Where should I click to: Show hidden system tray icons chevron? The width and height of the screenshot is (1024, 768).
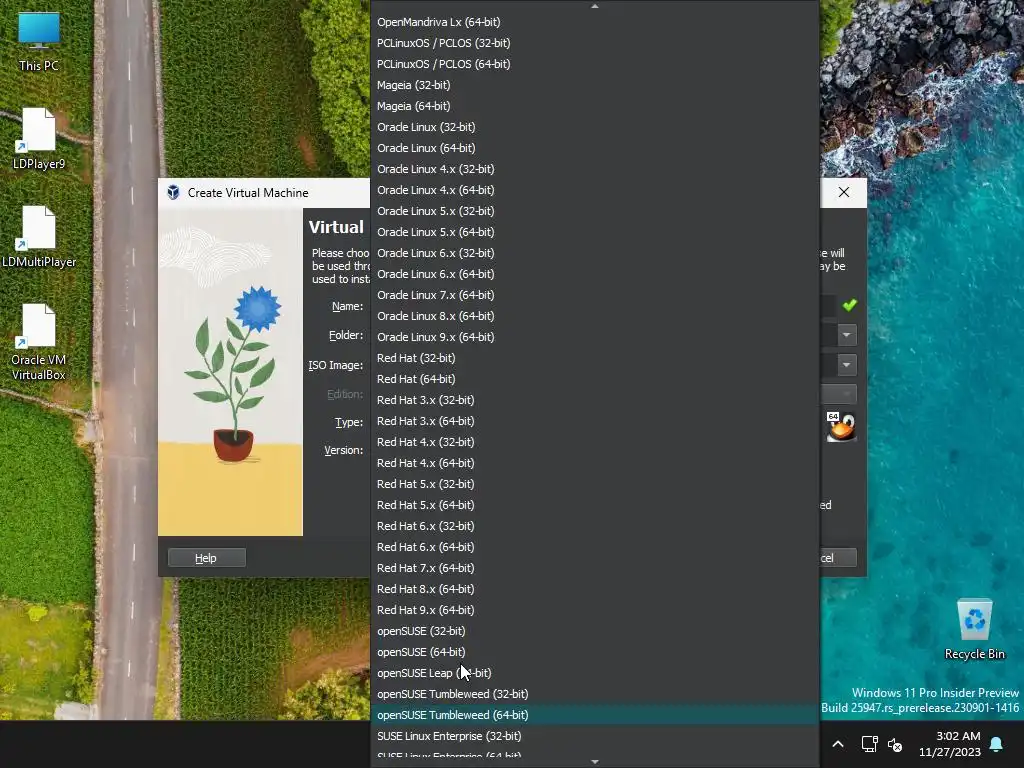click(838, 744)
